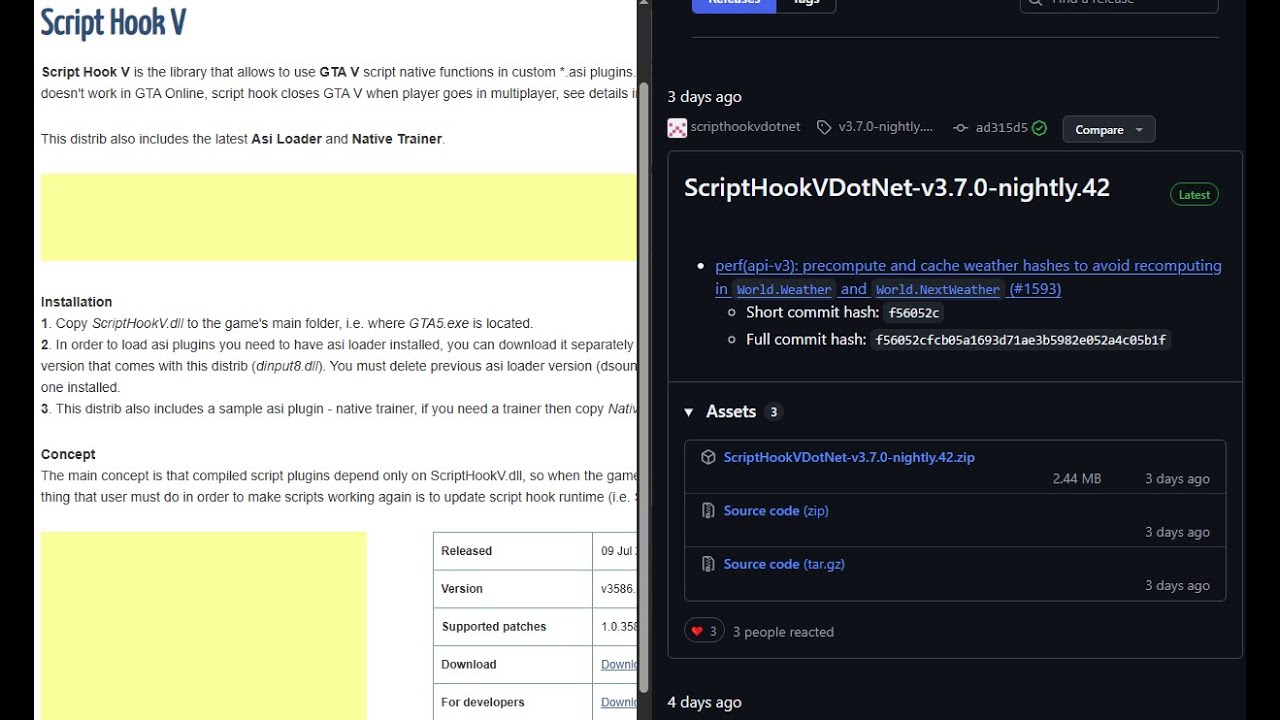Click the Installation heading
Image resolution: width=1280 pixels, height=720 pixels.
(76, 302)
